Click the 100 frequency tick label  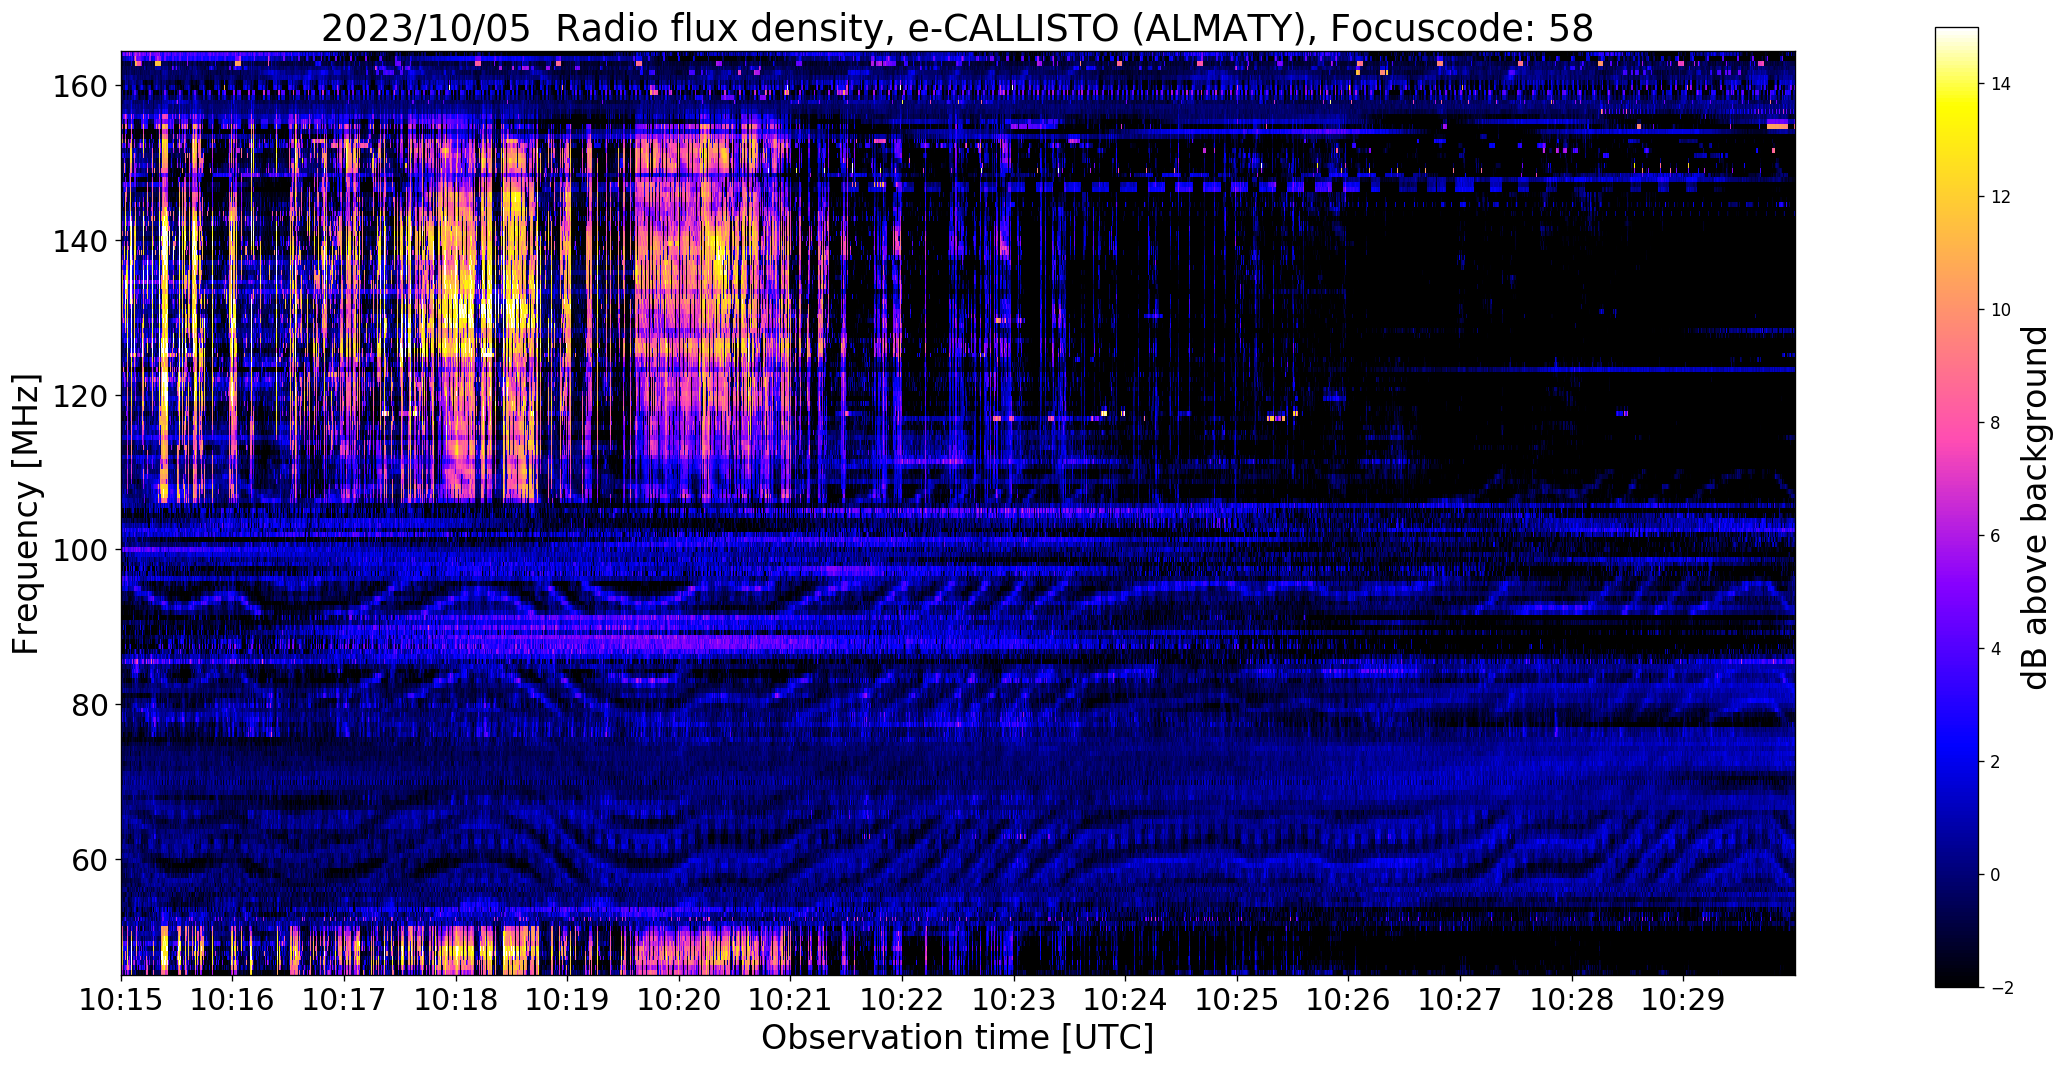(x=79, y=550)
